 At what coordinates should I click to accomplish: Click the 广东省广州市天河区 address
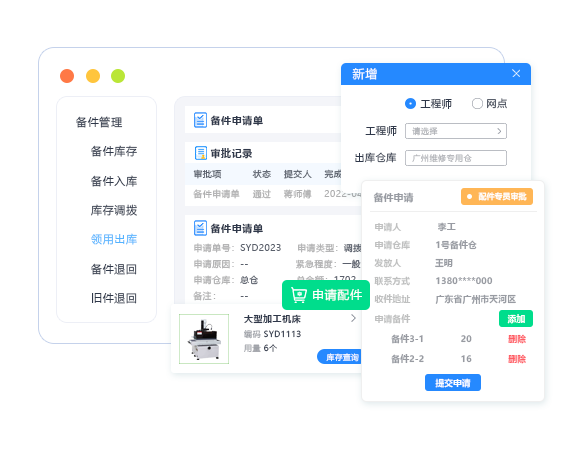coord(476,299)
